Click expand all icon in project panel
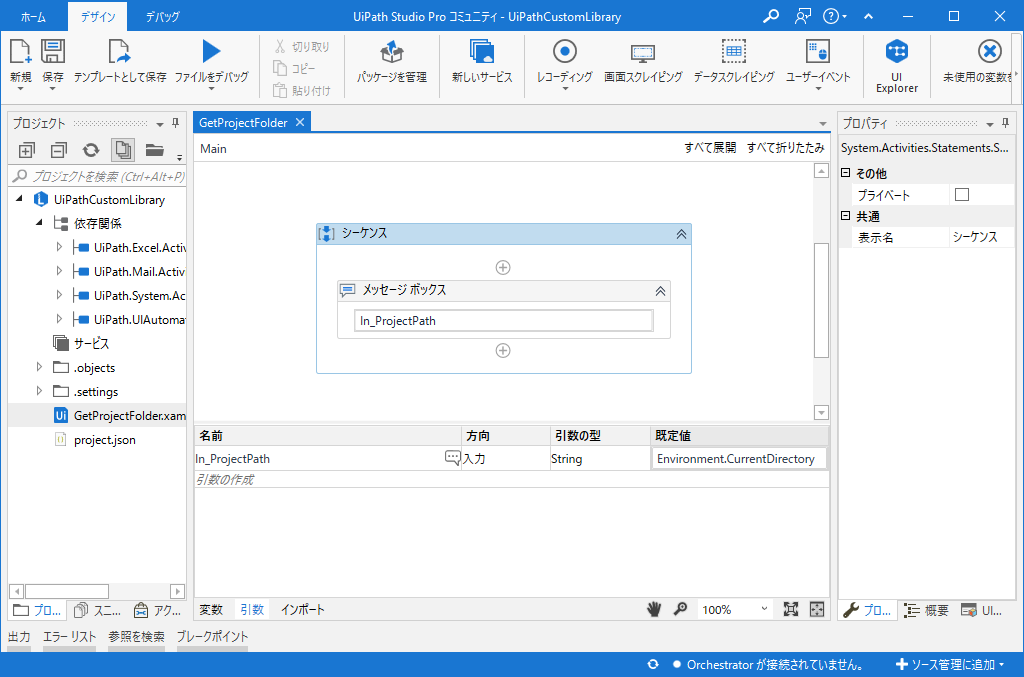Screen dimensions: 1024x677 [26, 151]
